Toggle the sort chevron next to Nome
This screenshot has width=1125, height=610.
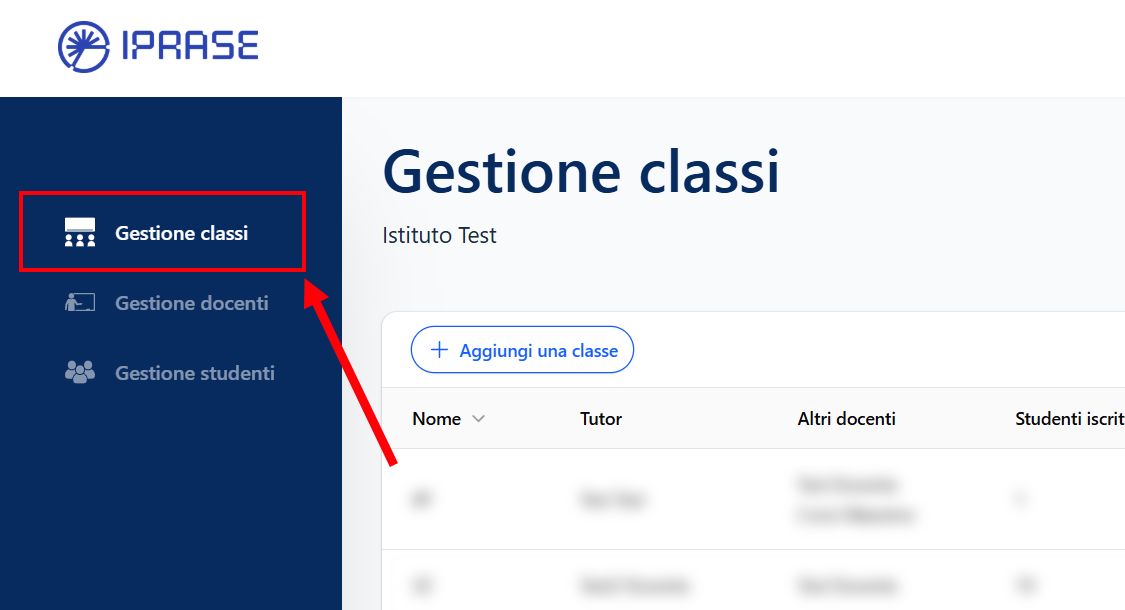478,419
